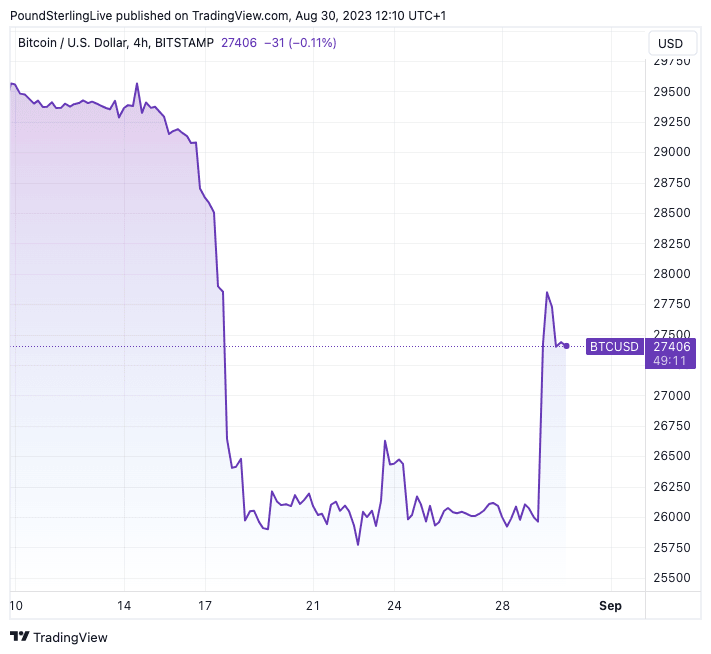Select the 28 date label on time axis

[x=502, y=606]
